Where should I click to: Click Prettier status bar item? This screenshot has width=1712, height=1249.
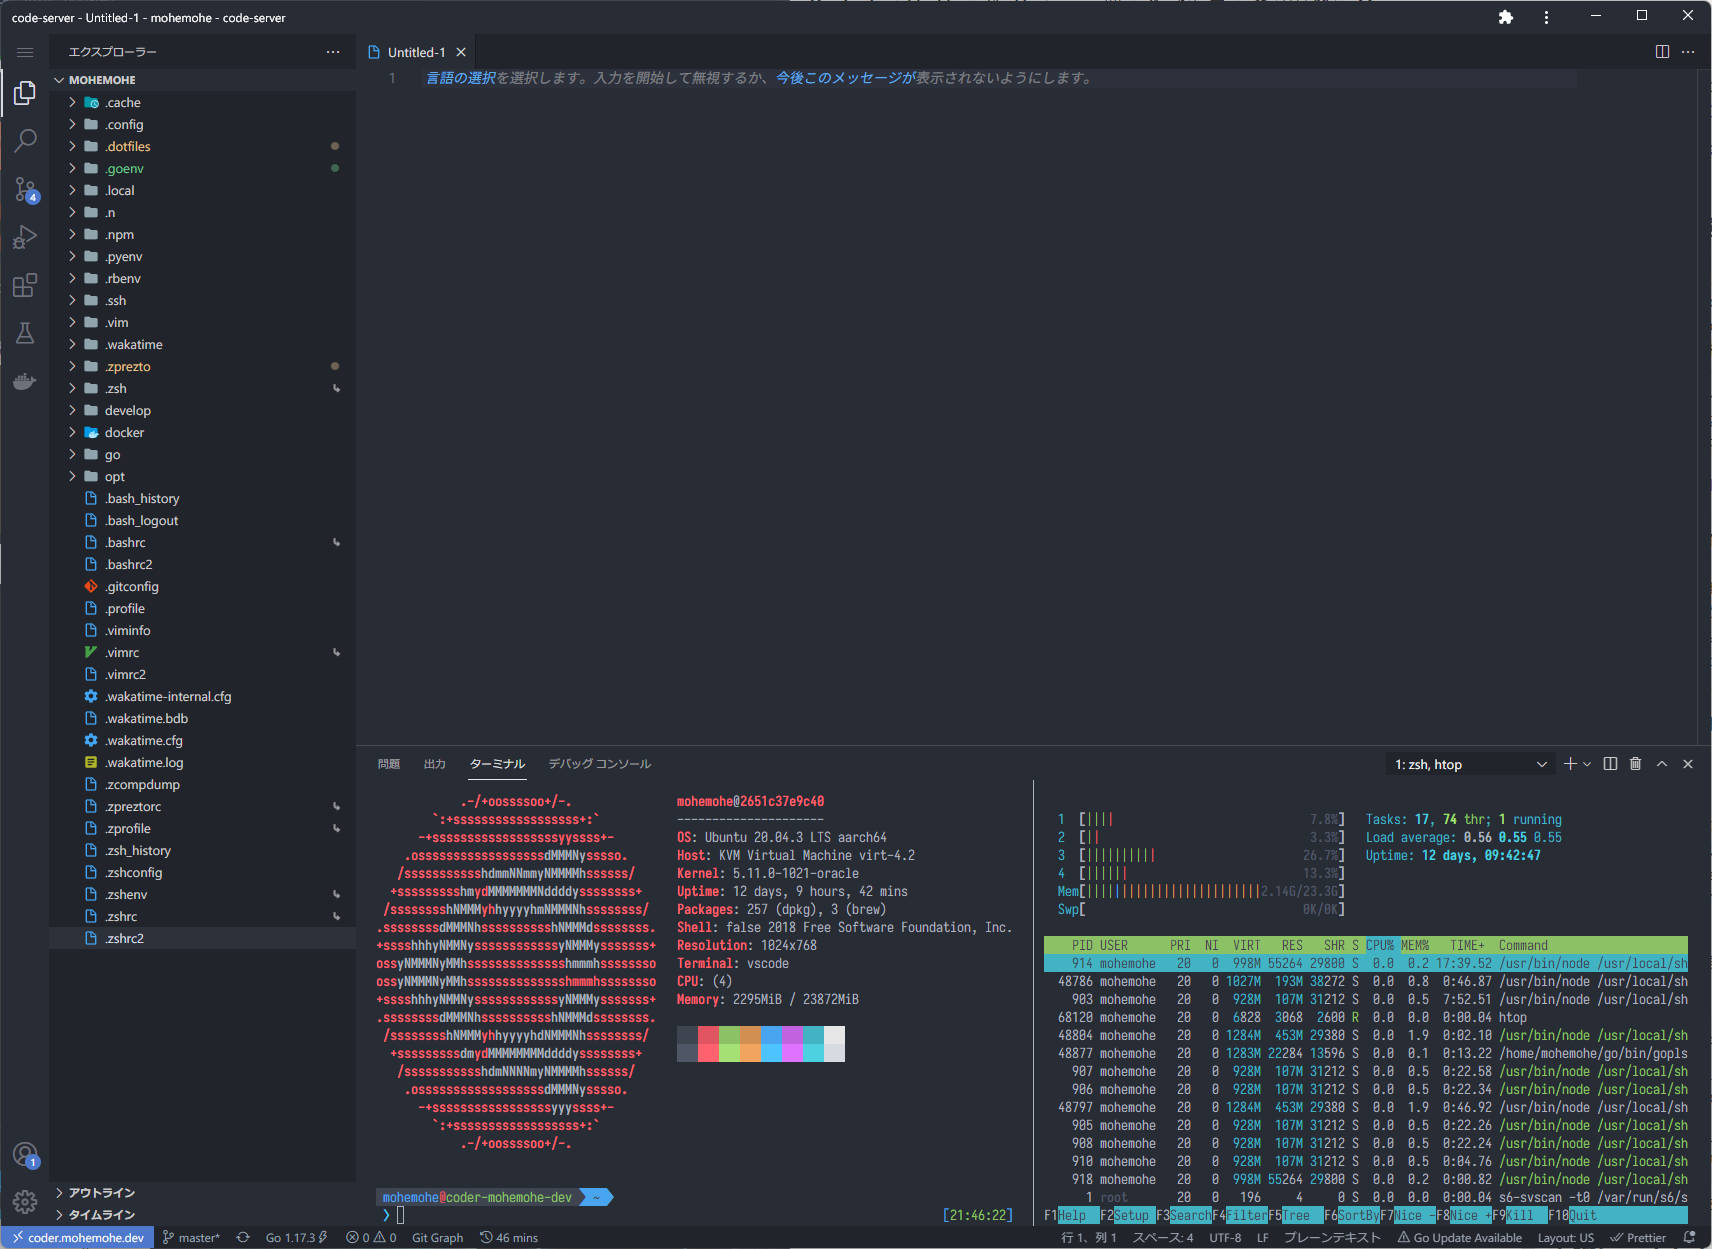click(x=1638, y=1238)
